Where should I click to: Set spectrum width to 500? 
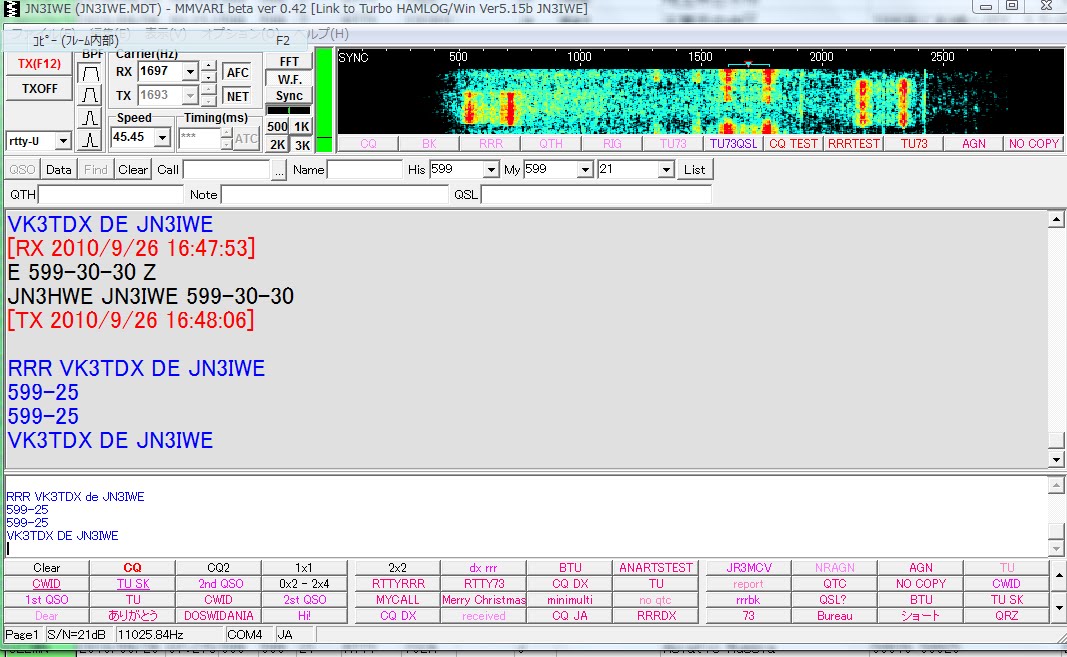[x=277, y=127]
